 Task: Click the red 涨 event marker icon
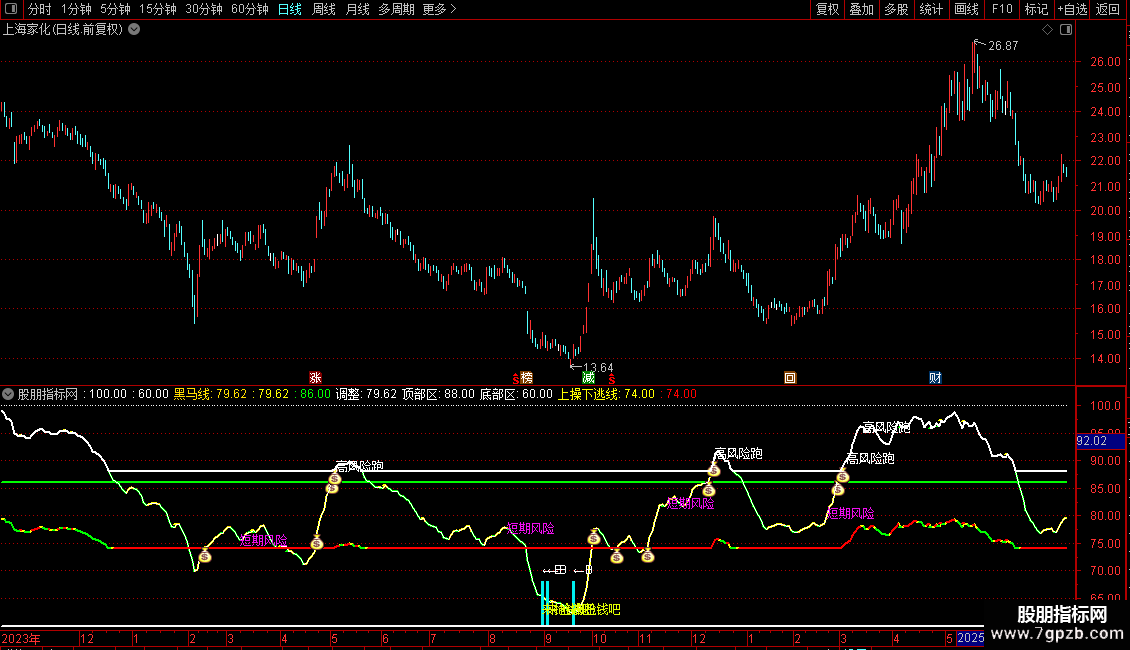tap(315, 378)
